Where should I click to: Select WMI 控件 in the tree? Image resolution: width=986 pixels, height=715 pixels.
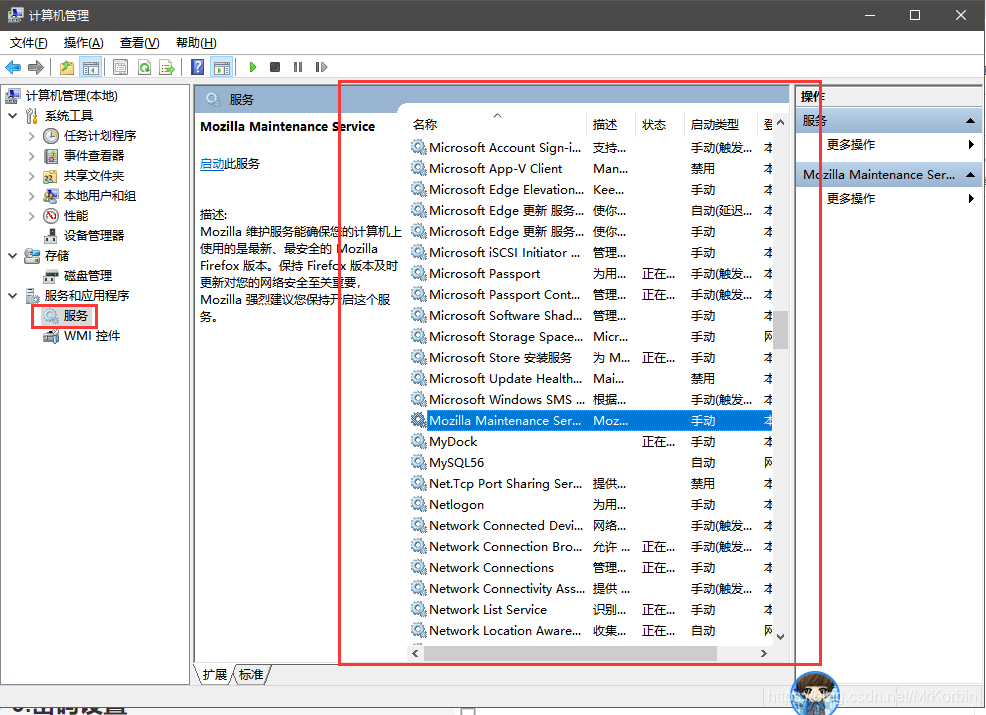point(92,336)
